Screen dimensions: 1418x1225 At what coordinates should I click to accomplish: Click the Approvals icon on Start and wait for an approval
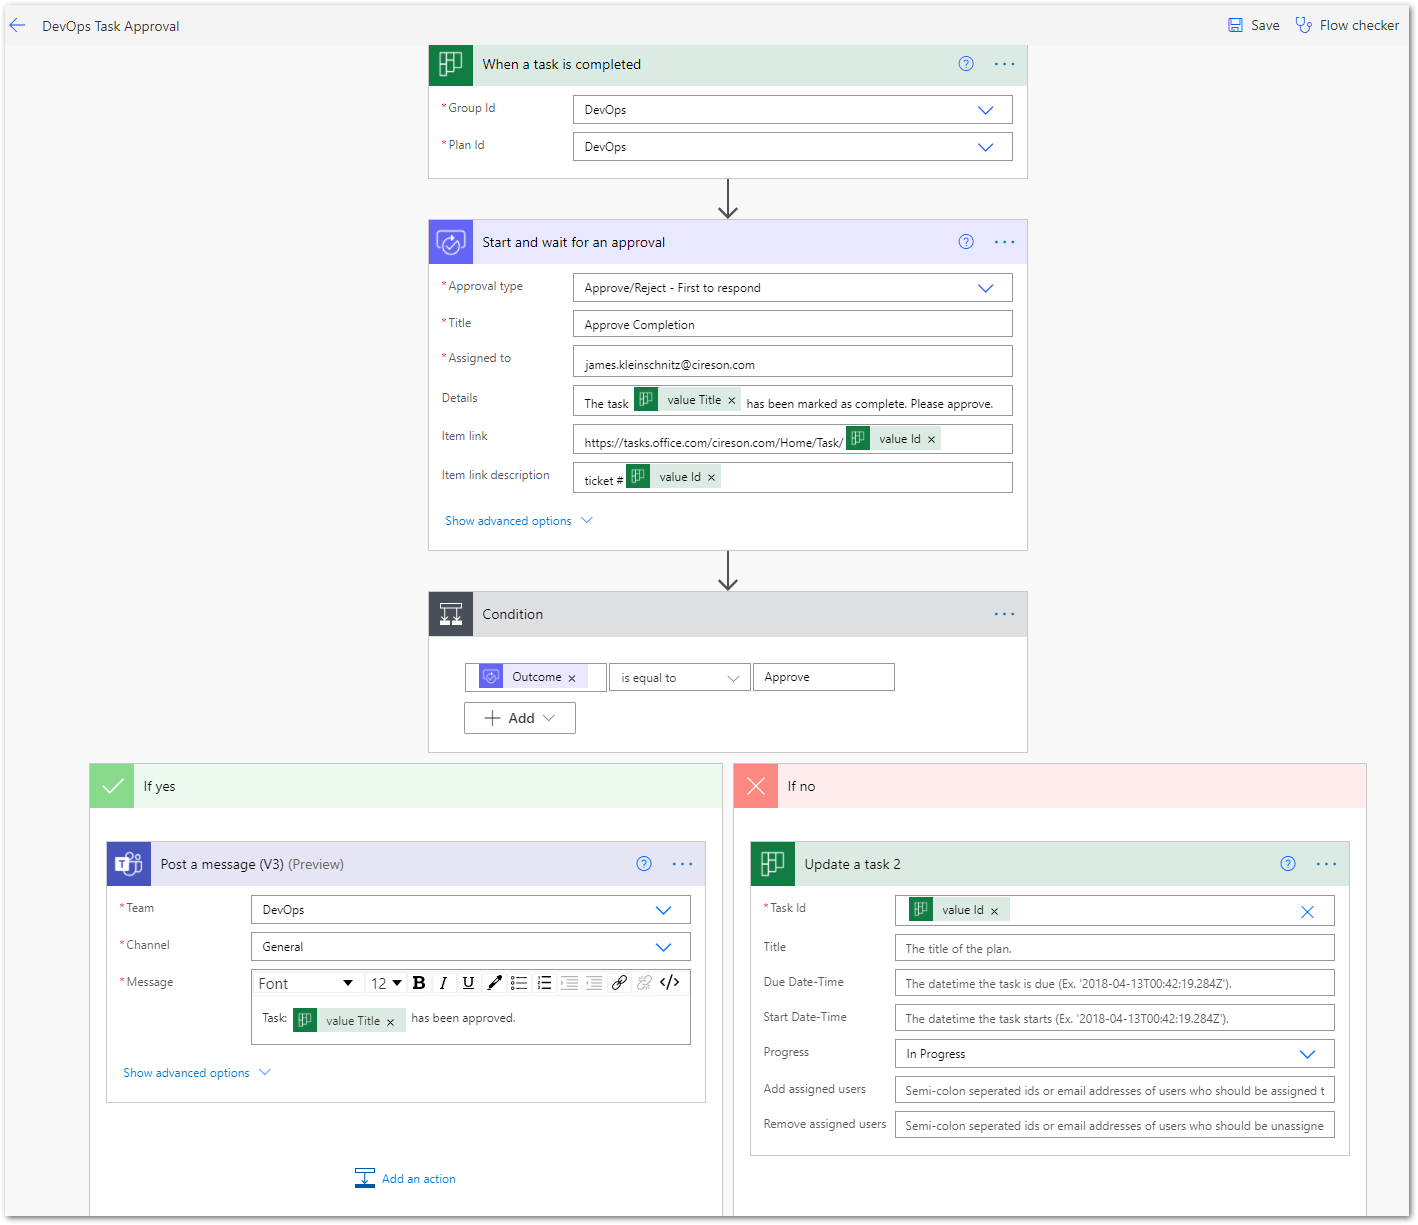click(450, 241)
